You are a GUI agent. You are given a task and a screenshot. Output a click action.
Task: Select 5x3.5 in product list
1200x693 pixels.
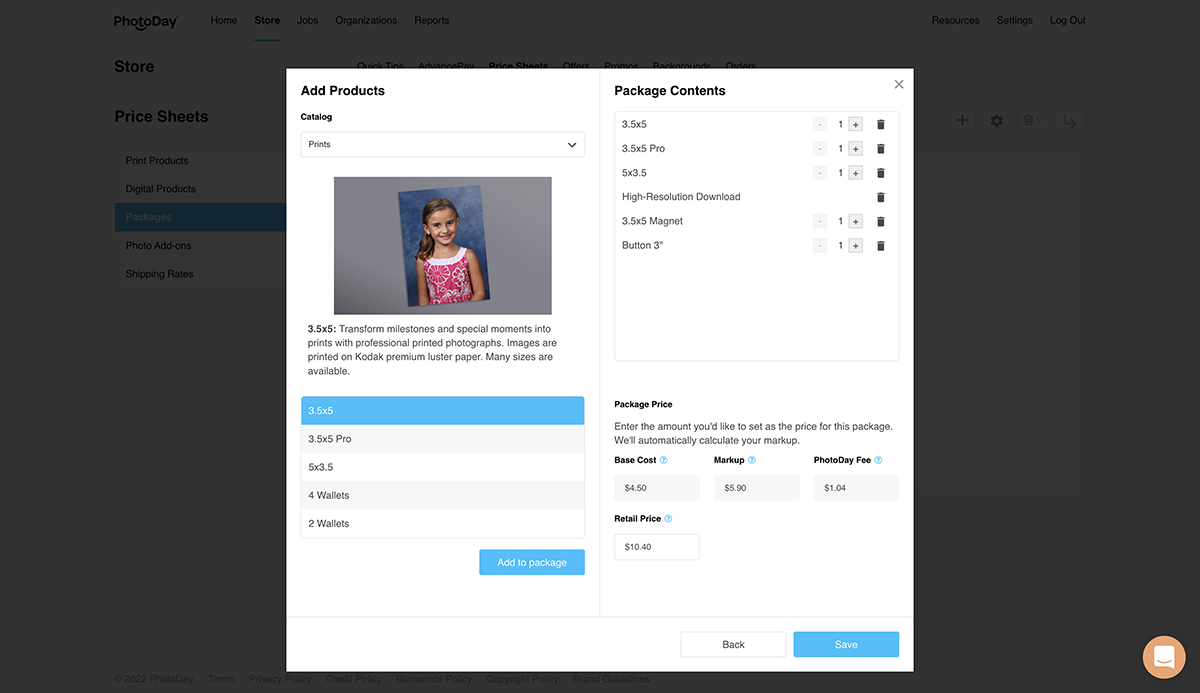443,467
